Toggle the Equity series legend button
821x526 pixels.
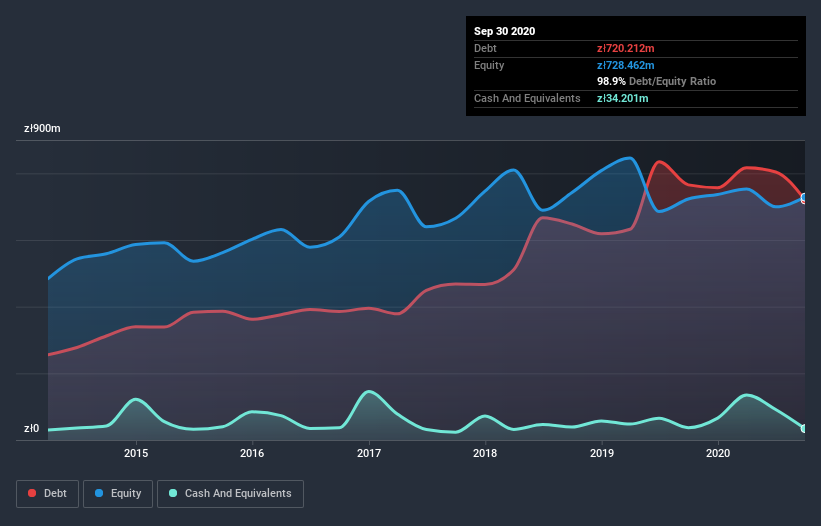click(x=118, y=494)
